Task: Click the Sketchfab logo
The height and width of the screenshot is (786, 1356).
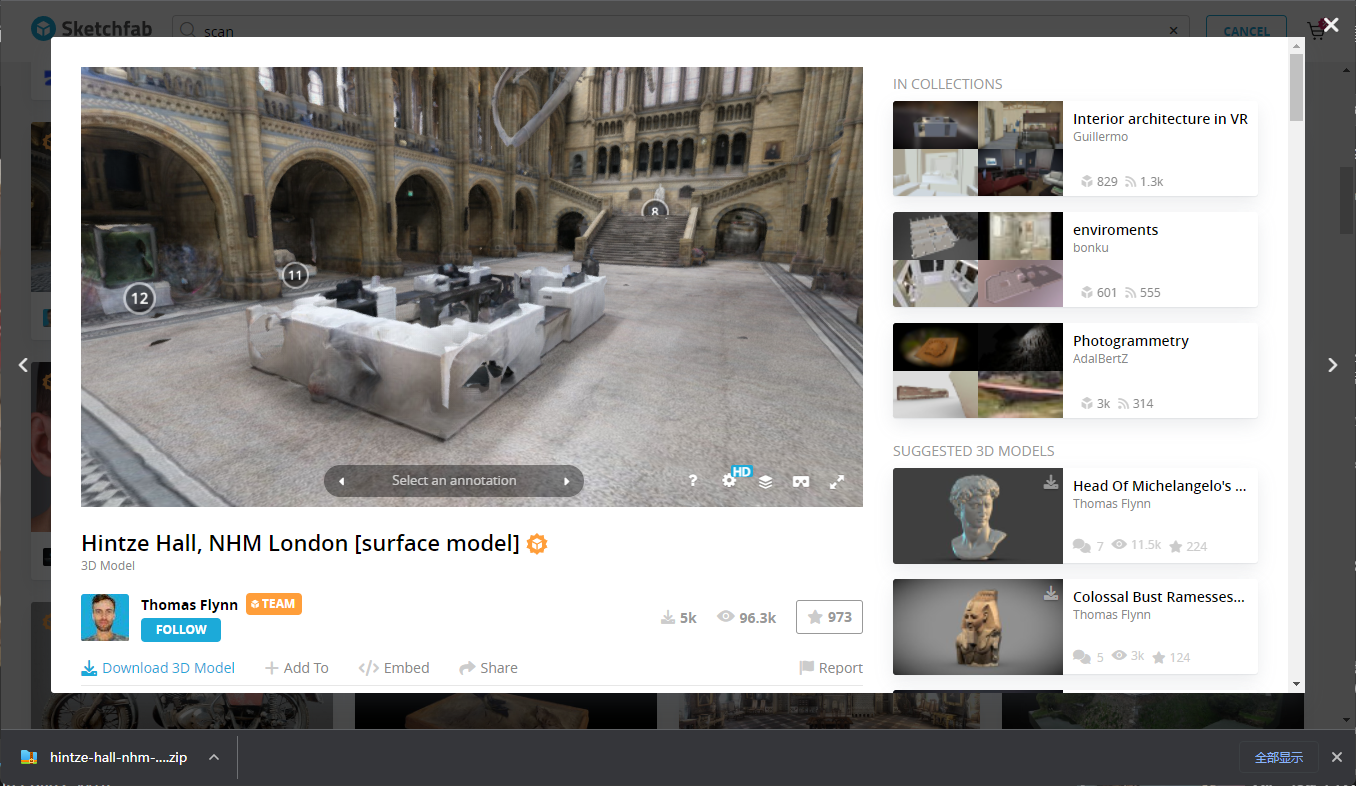Action: tap(91, 28)
